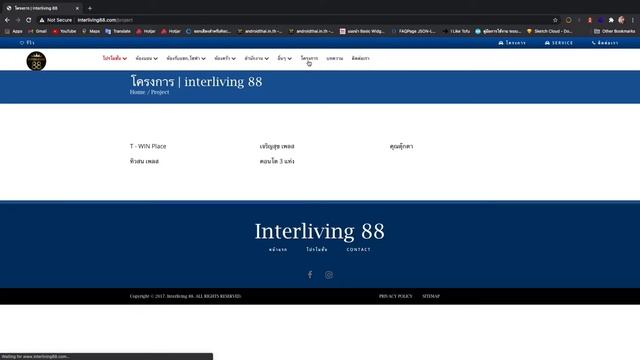The height and width of the screenshot is (360, 640).
Task: Open the FAQPage JSON-L bookmark
Action: [413, 31]
